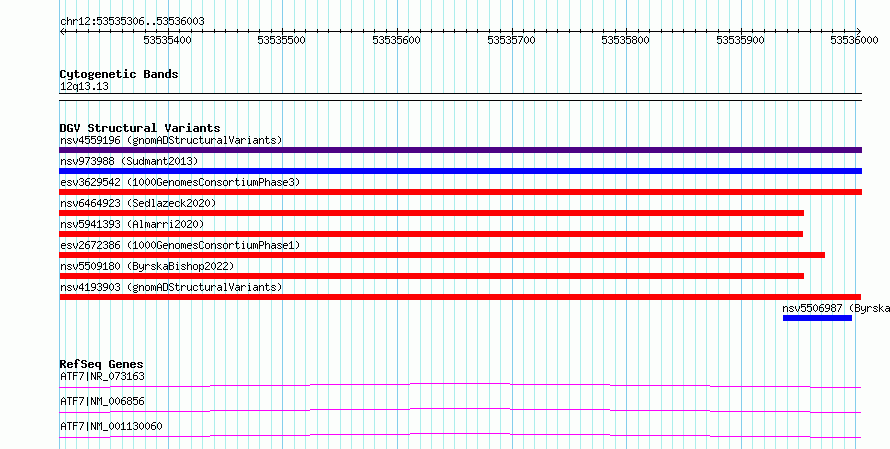The height and width of the screenshot is (449, 890).
Task: Select the 12q13.13 band label
Action: (x=84, y=86)
